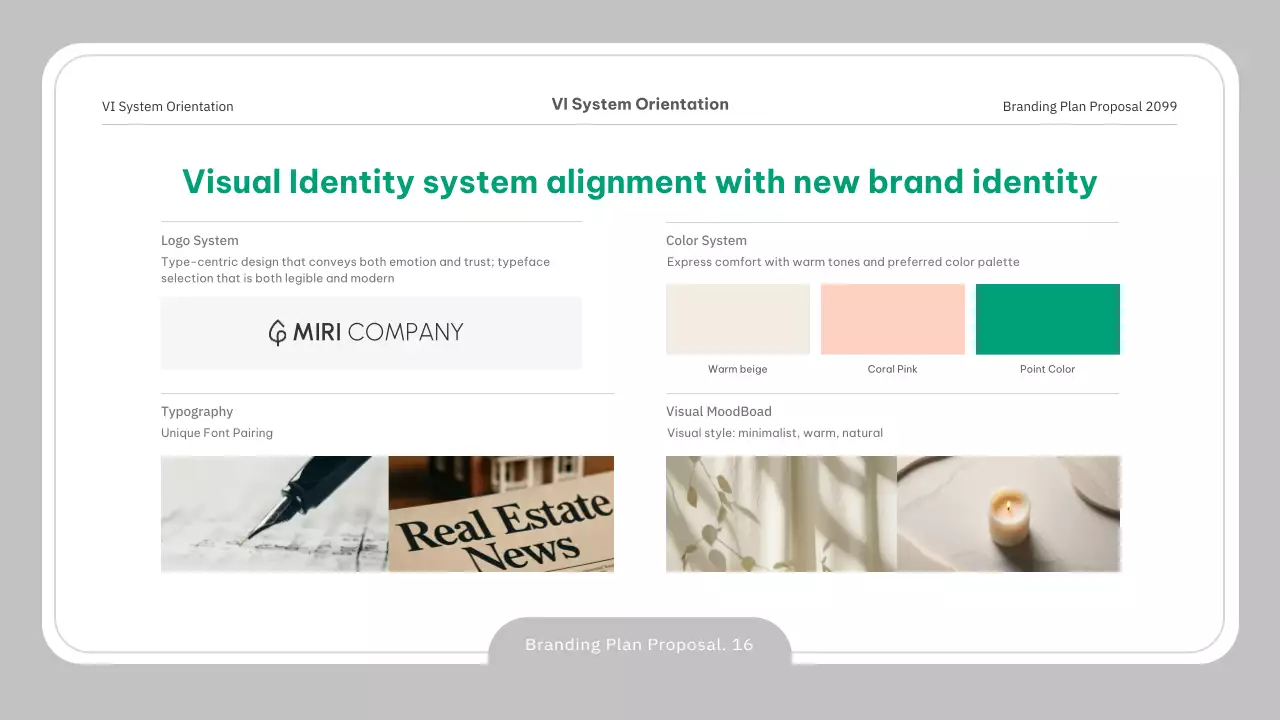Select the bold centered VI System Orientation title
1280x720 pixels.
click(640, 104)
